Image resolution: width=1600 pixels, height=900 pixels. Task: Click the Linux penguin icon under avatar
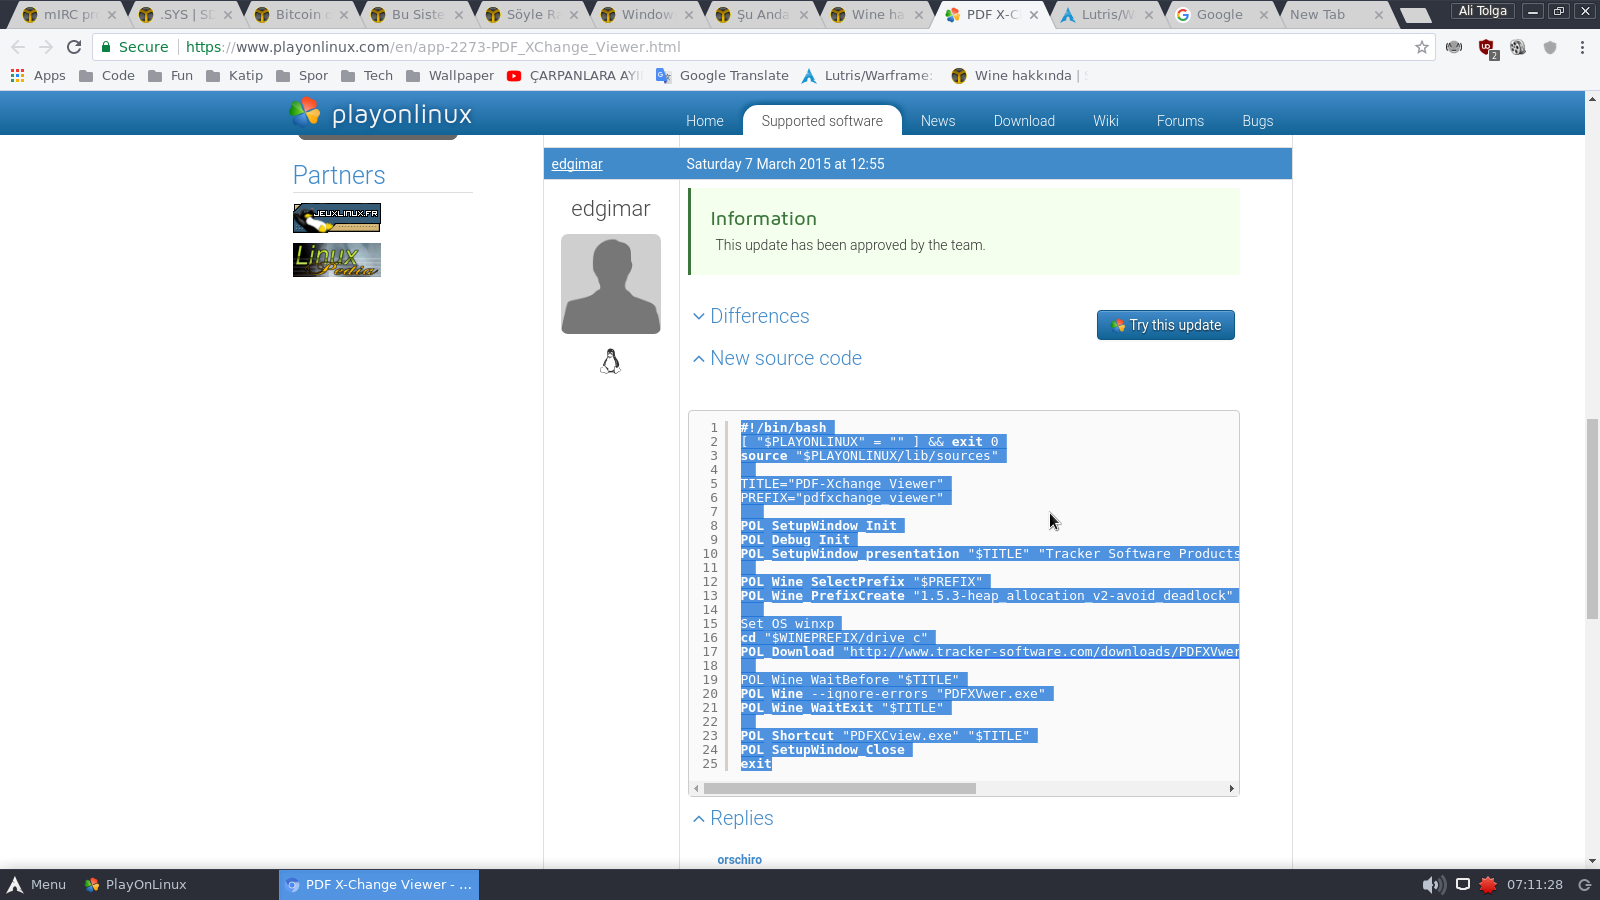pos(611,361)
